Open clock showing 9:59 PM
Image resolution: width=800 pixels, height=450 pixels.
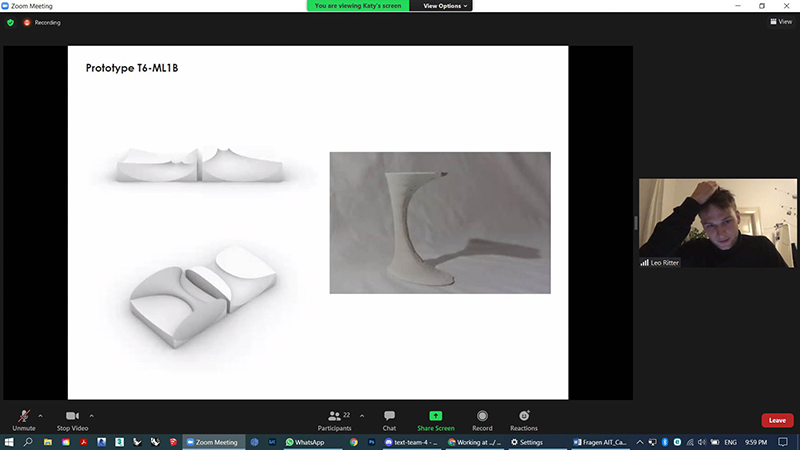[x=756, y=442]
